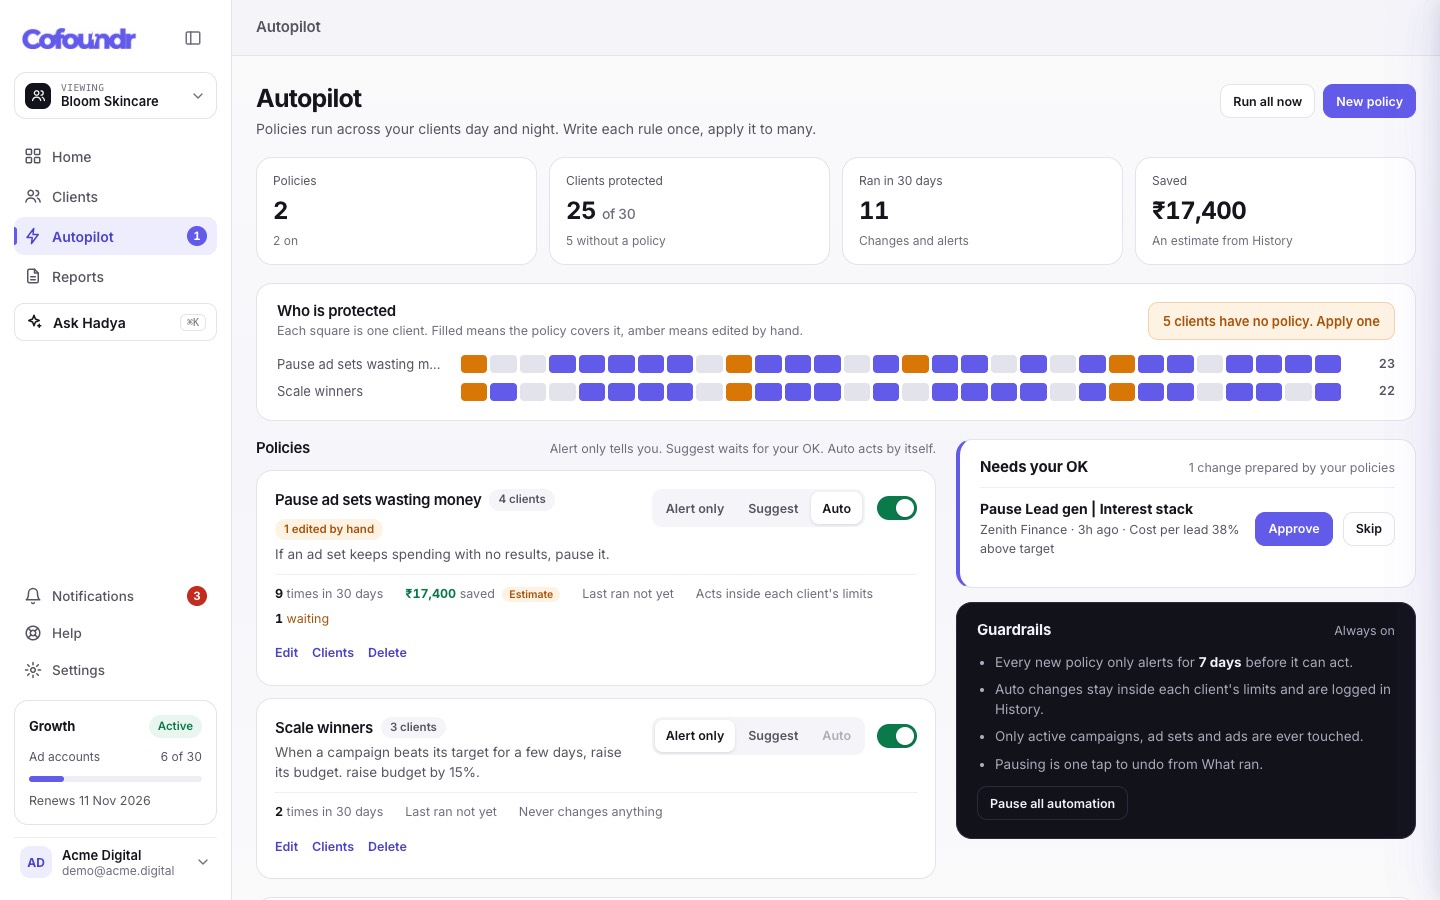Click the AD account avatar
1440x900 pixels.
(36, 862)
